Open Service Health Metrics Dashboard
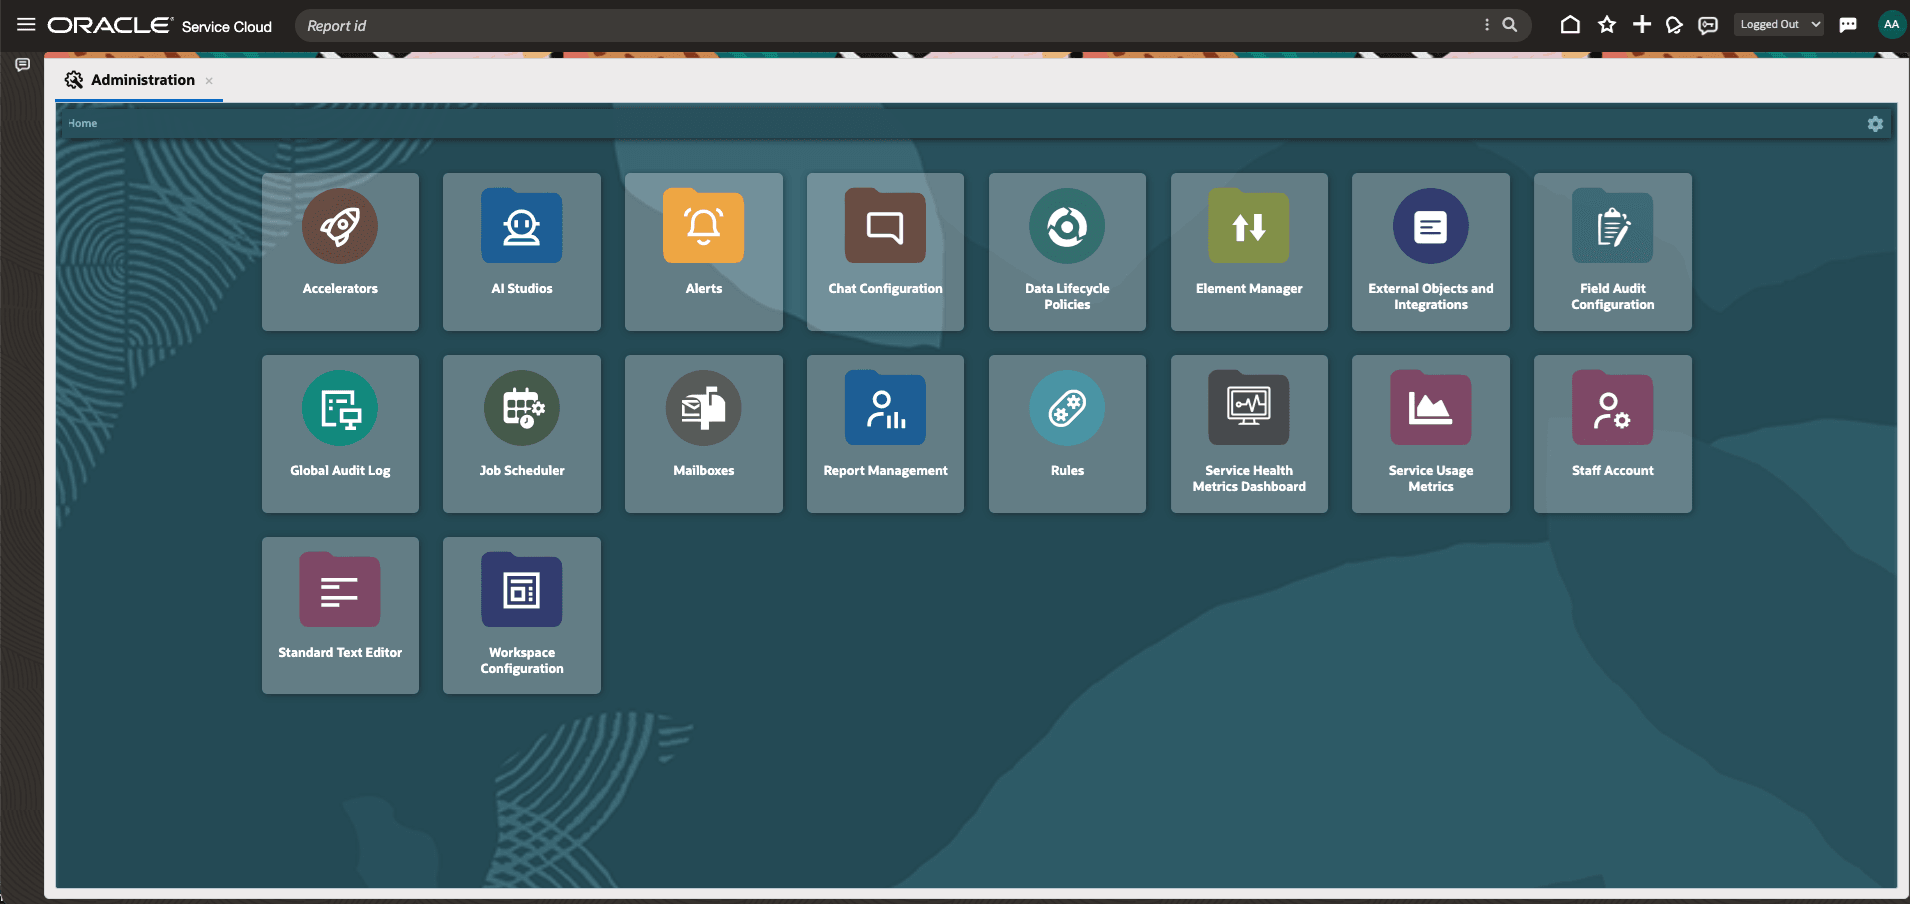The height and width of the screenshot is (904, 1910). (x=1249, y=434)
